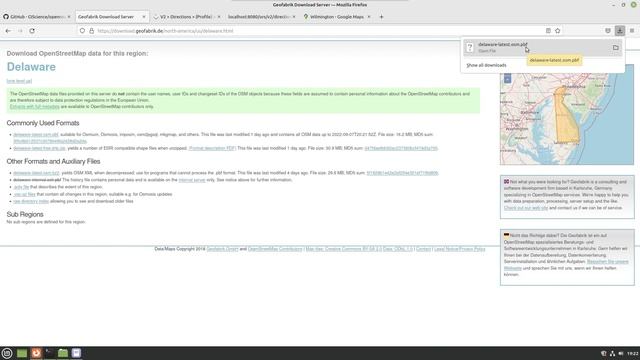
Task: Click the shield tracking protection icon
Action: [82, 31]
